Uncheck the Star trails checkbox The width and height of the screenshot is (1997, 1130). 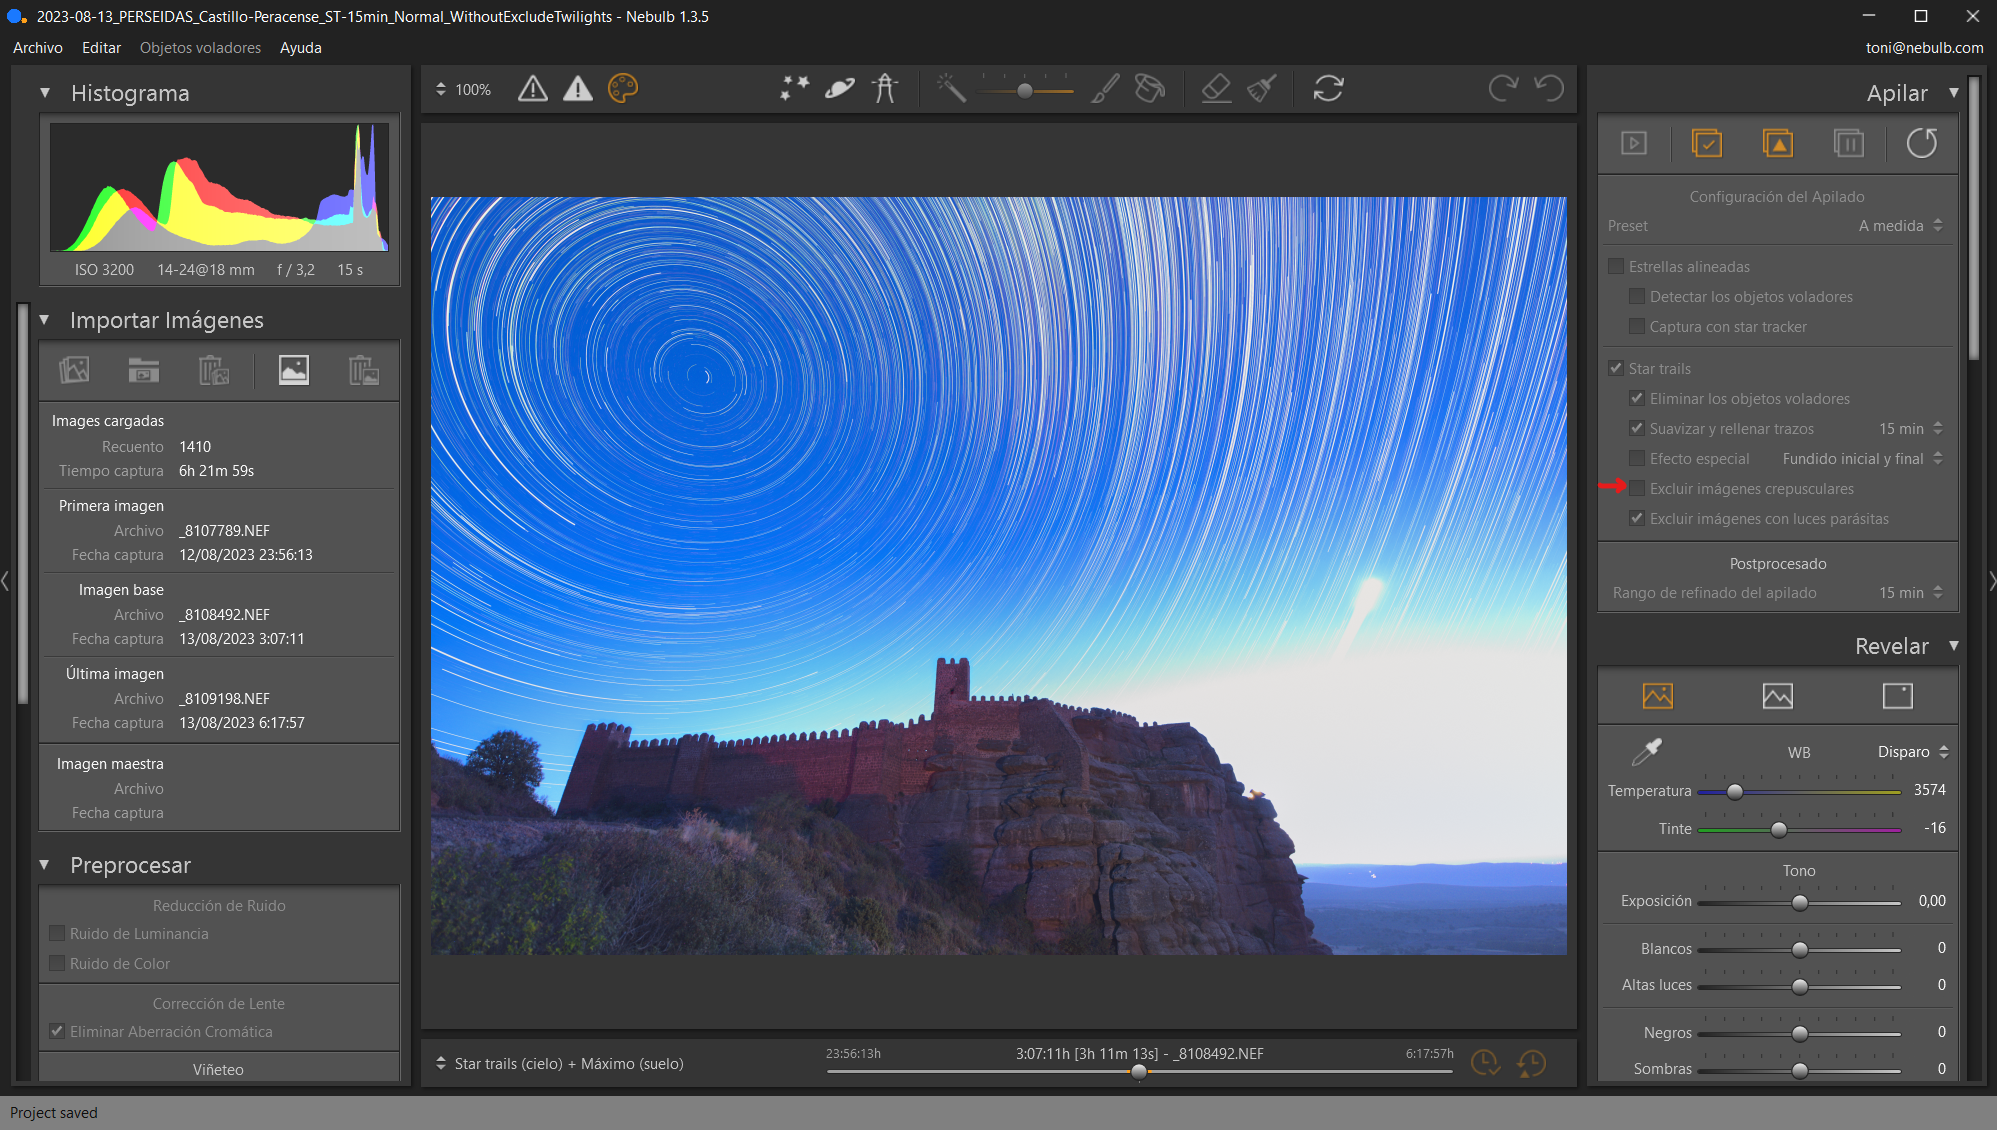click(x=1616, y=368)
